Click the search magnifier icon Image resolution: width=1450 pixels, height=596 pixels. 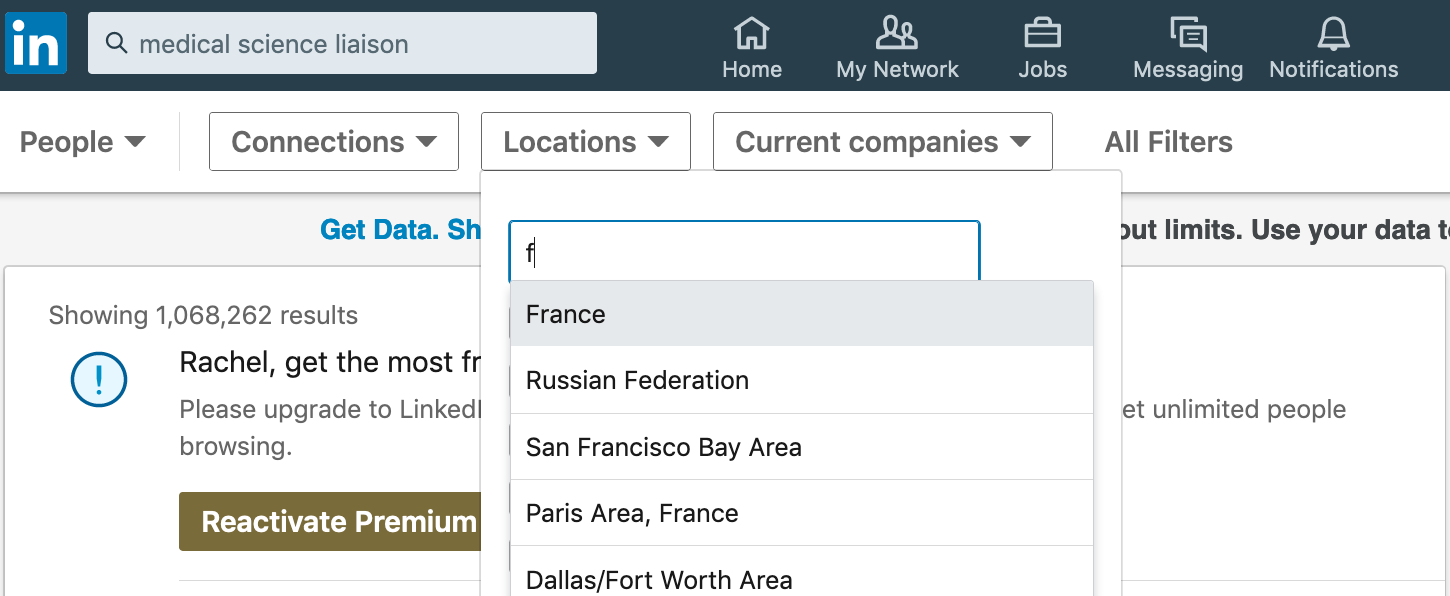point(117,43)
